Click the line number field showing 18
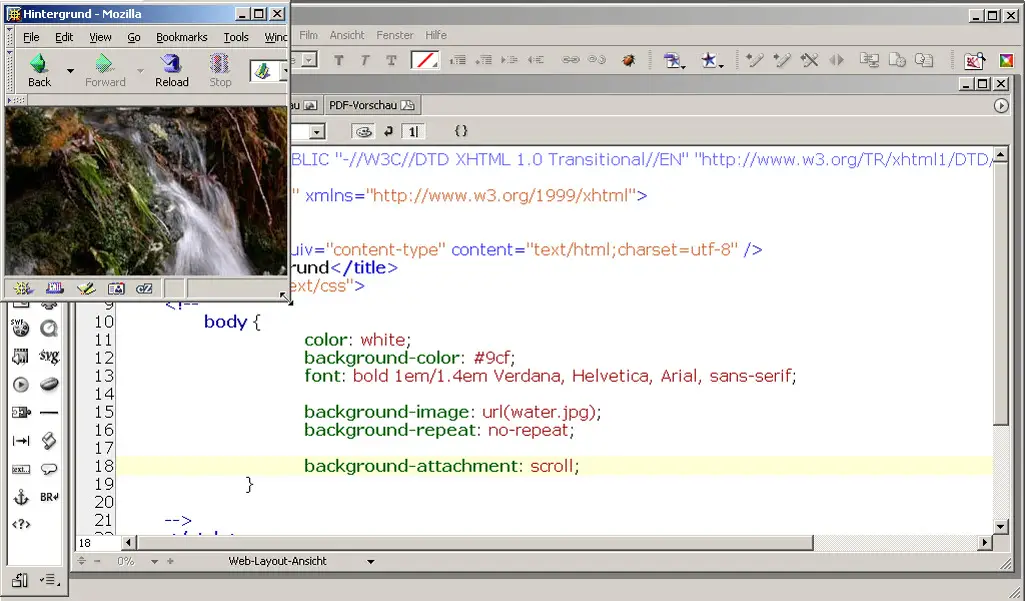The height and width of the screenshot is (601, 1025). (98, 543)
